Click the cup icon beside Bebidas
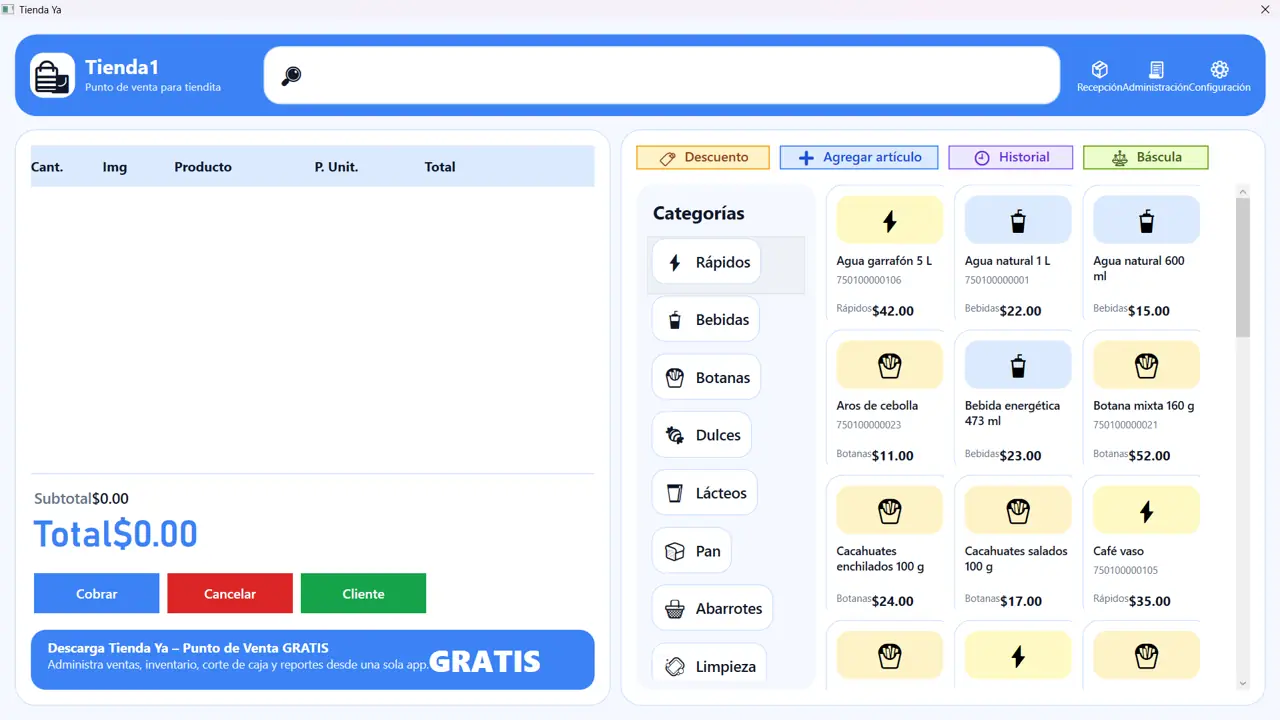 675,320
